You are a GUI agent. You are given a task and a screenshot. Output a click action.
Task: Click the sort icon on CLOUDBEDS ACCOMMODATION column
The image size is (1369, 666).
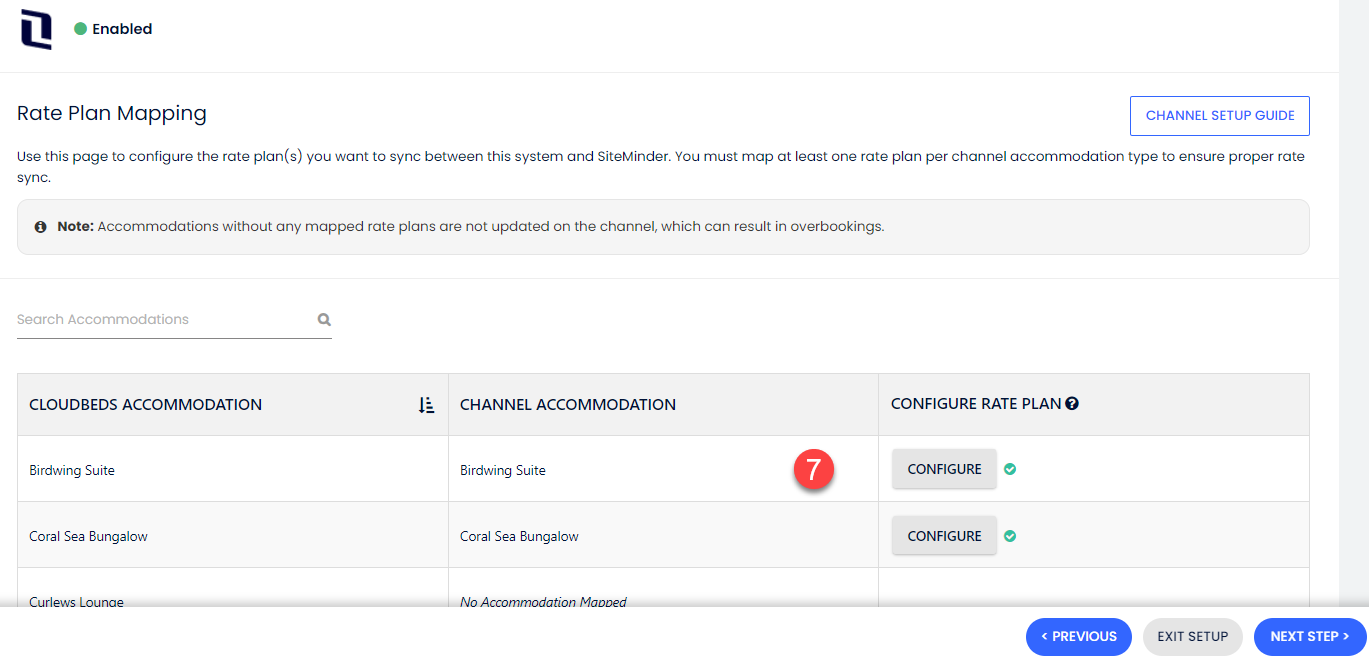426,404
